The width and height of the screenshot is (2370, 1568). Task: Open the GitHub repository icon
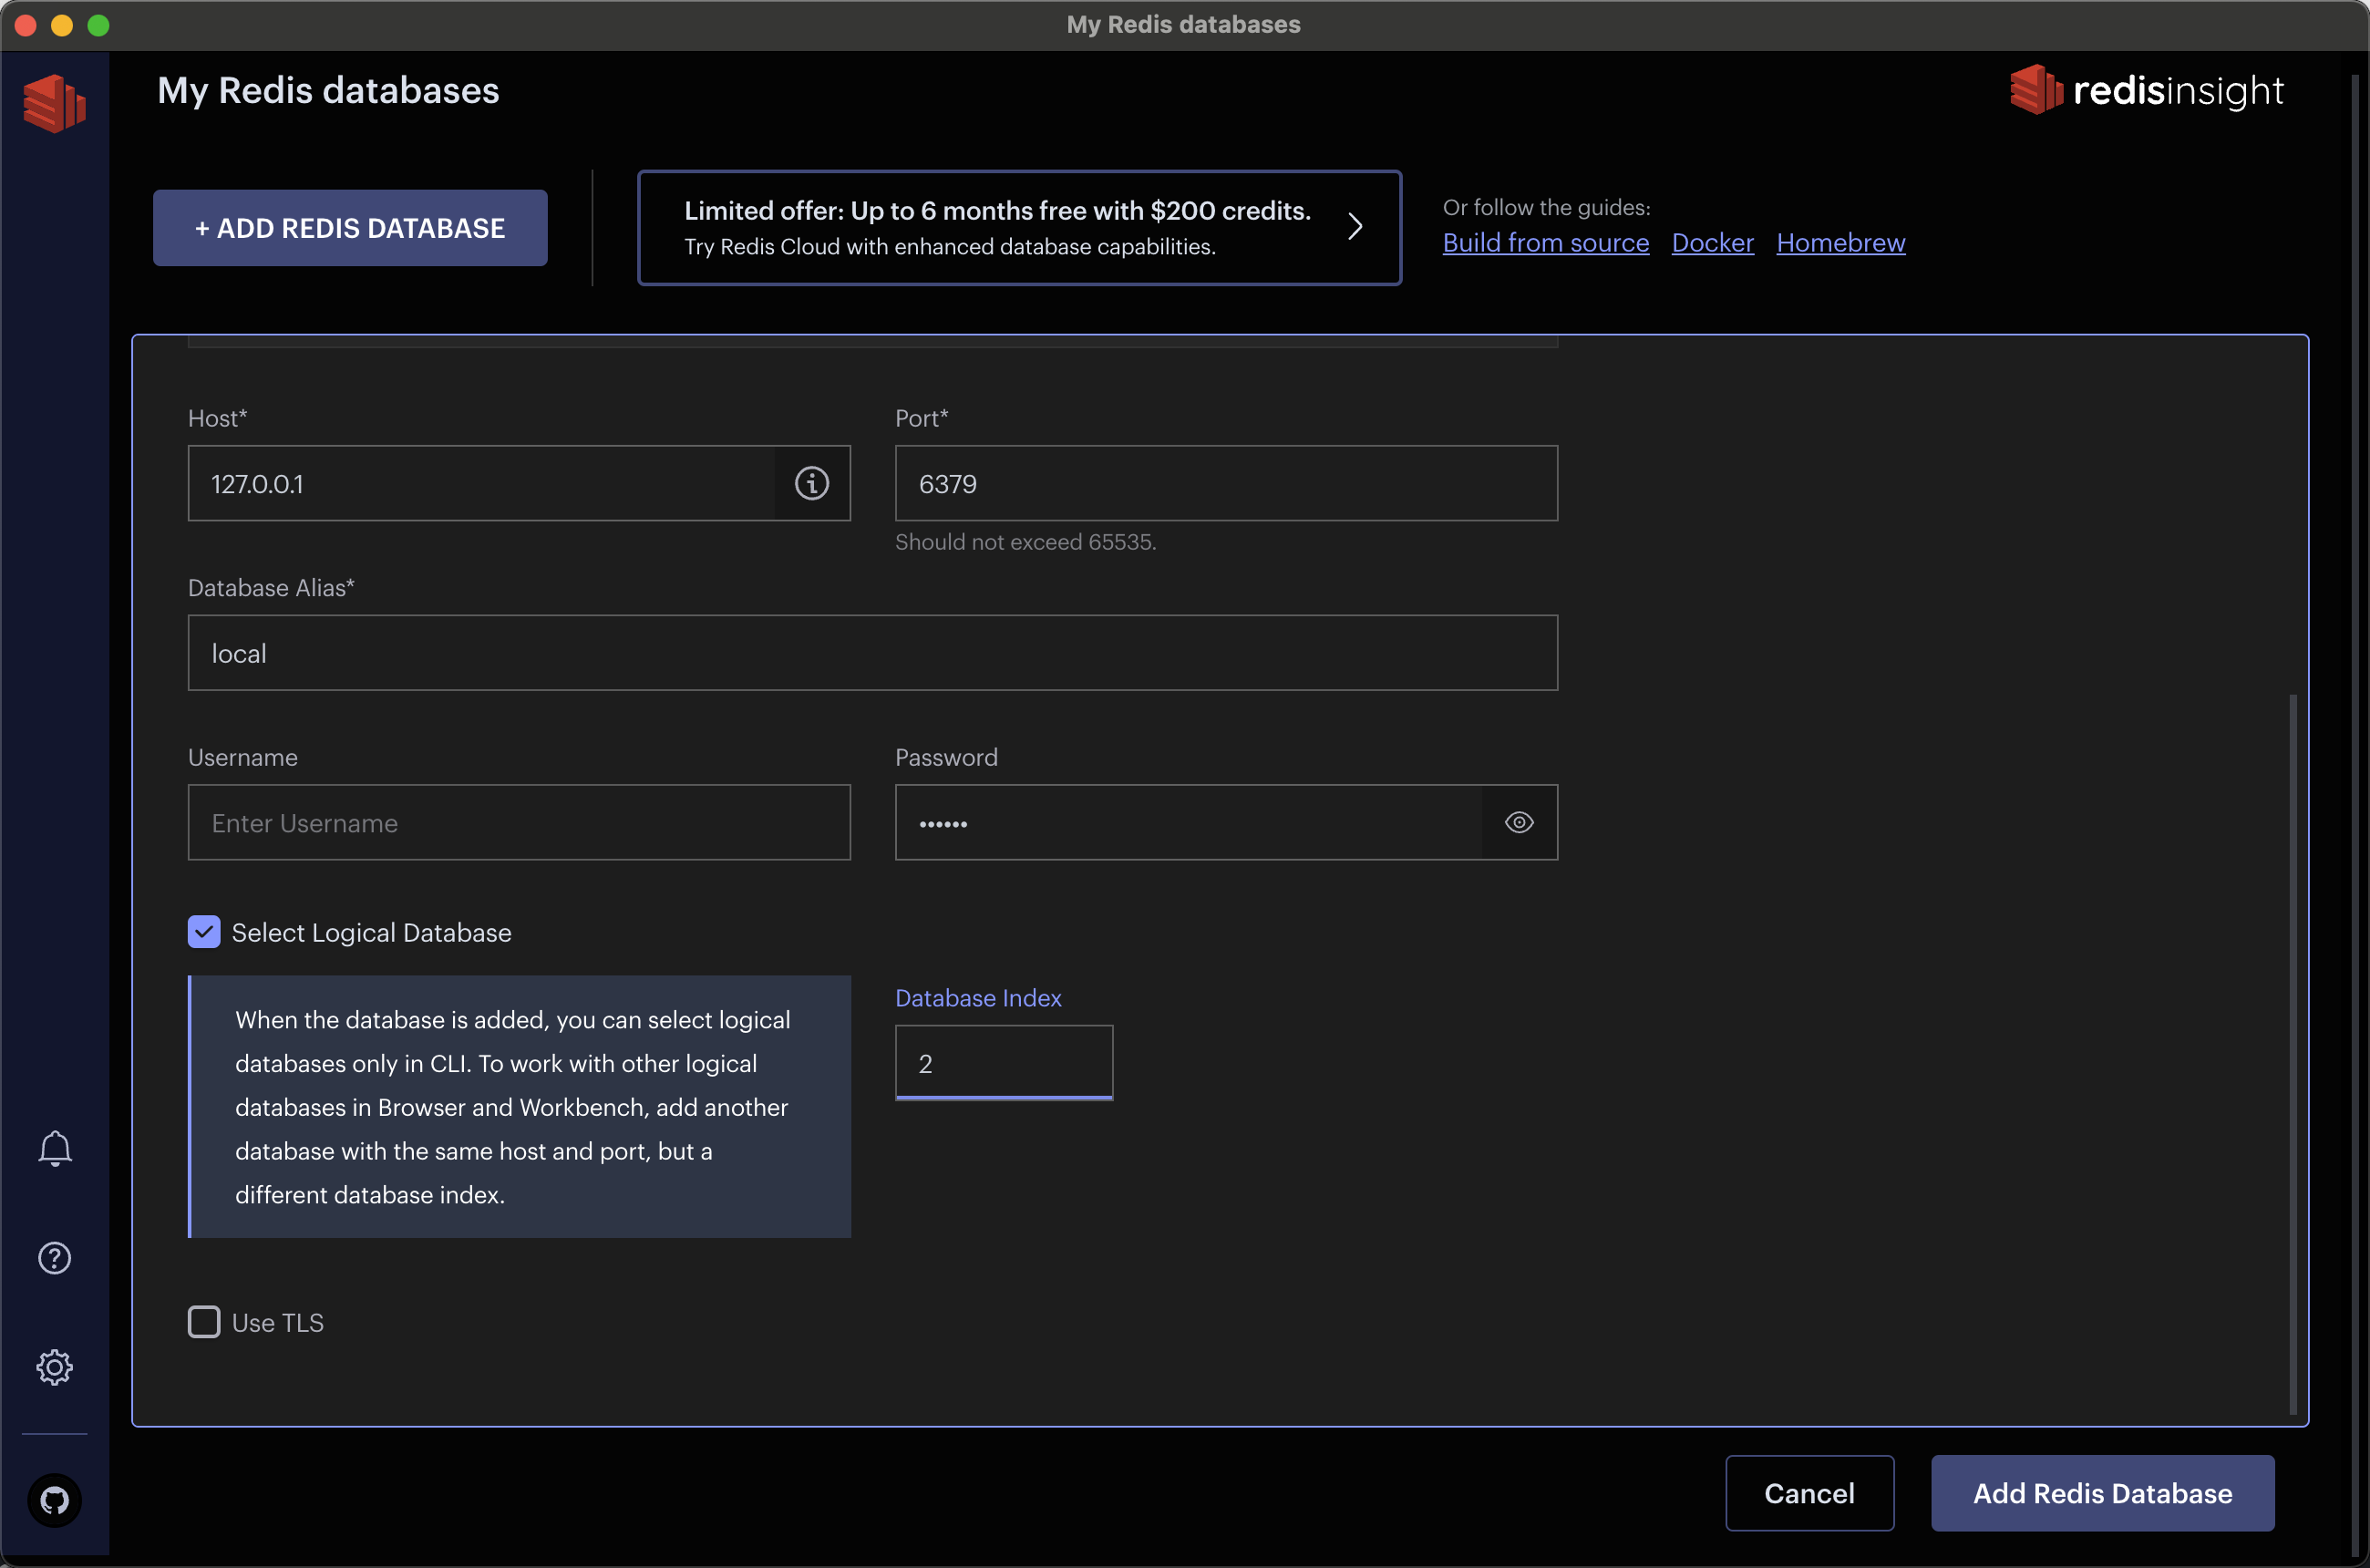point(55,1500)
